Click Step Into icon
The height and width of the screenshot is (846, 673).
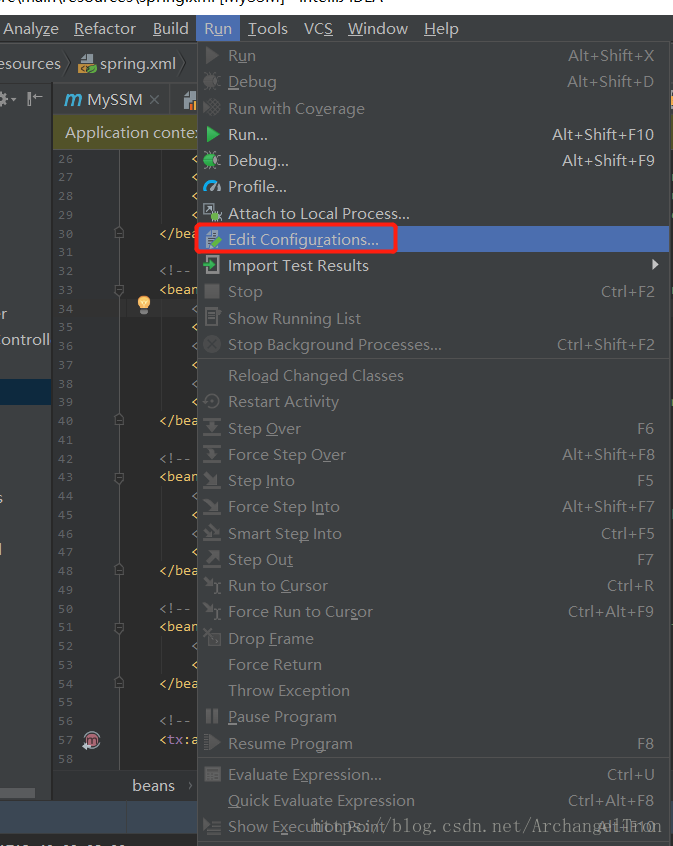pyautogui.click(x=212, y=480)
